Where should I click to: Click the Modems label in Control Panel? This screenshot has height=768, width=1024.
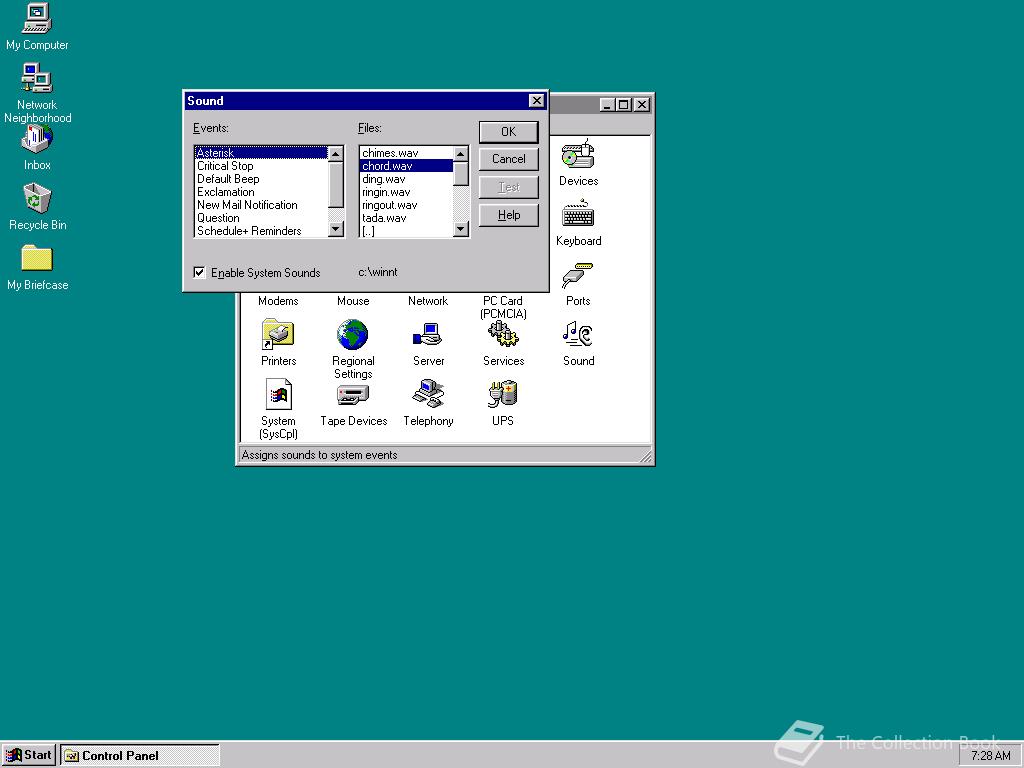pyautogui.click(x=278, y=301)
